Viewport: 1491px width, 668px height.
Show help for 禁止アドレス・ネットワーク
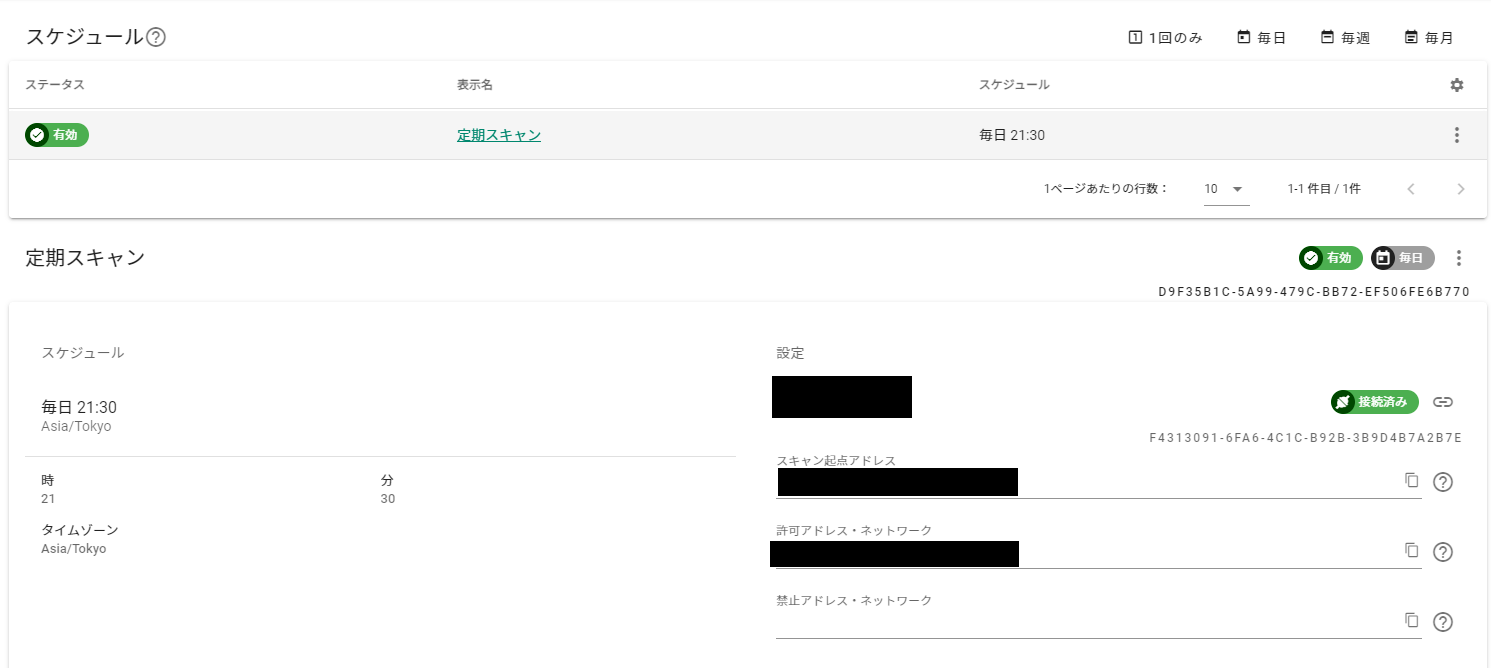[x=1443, y=622]
